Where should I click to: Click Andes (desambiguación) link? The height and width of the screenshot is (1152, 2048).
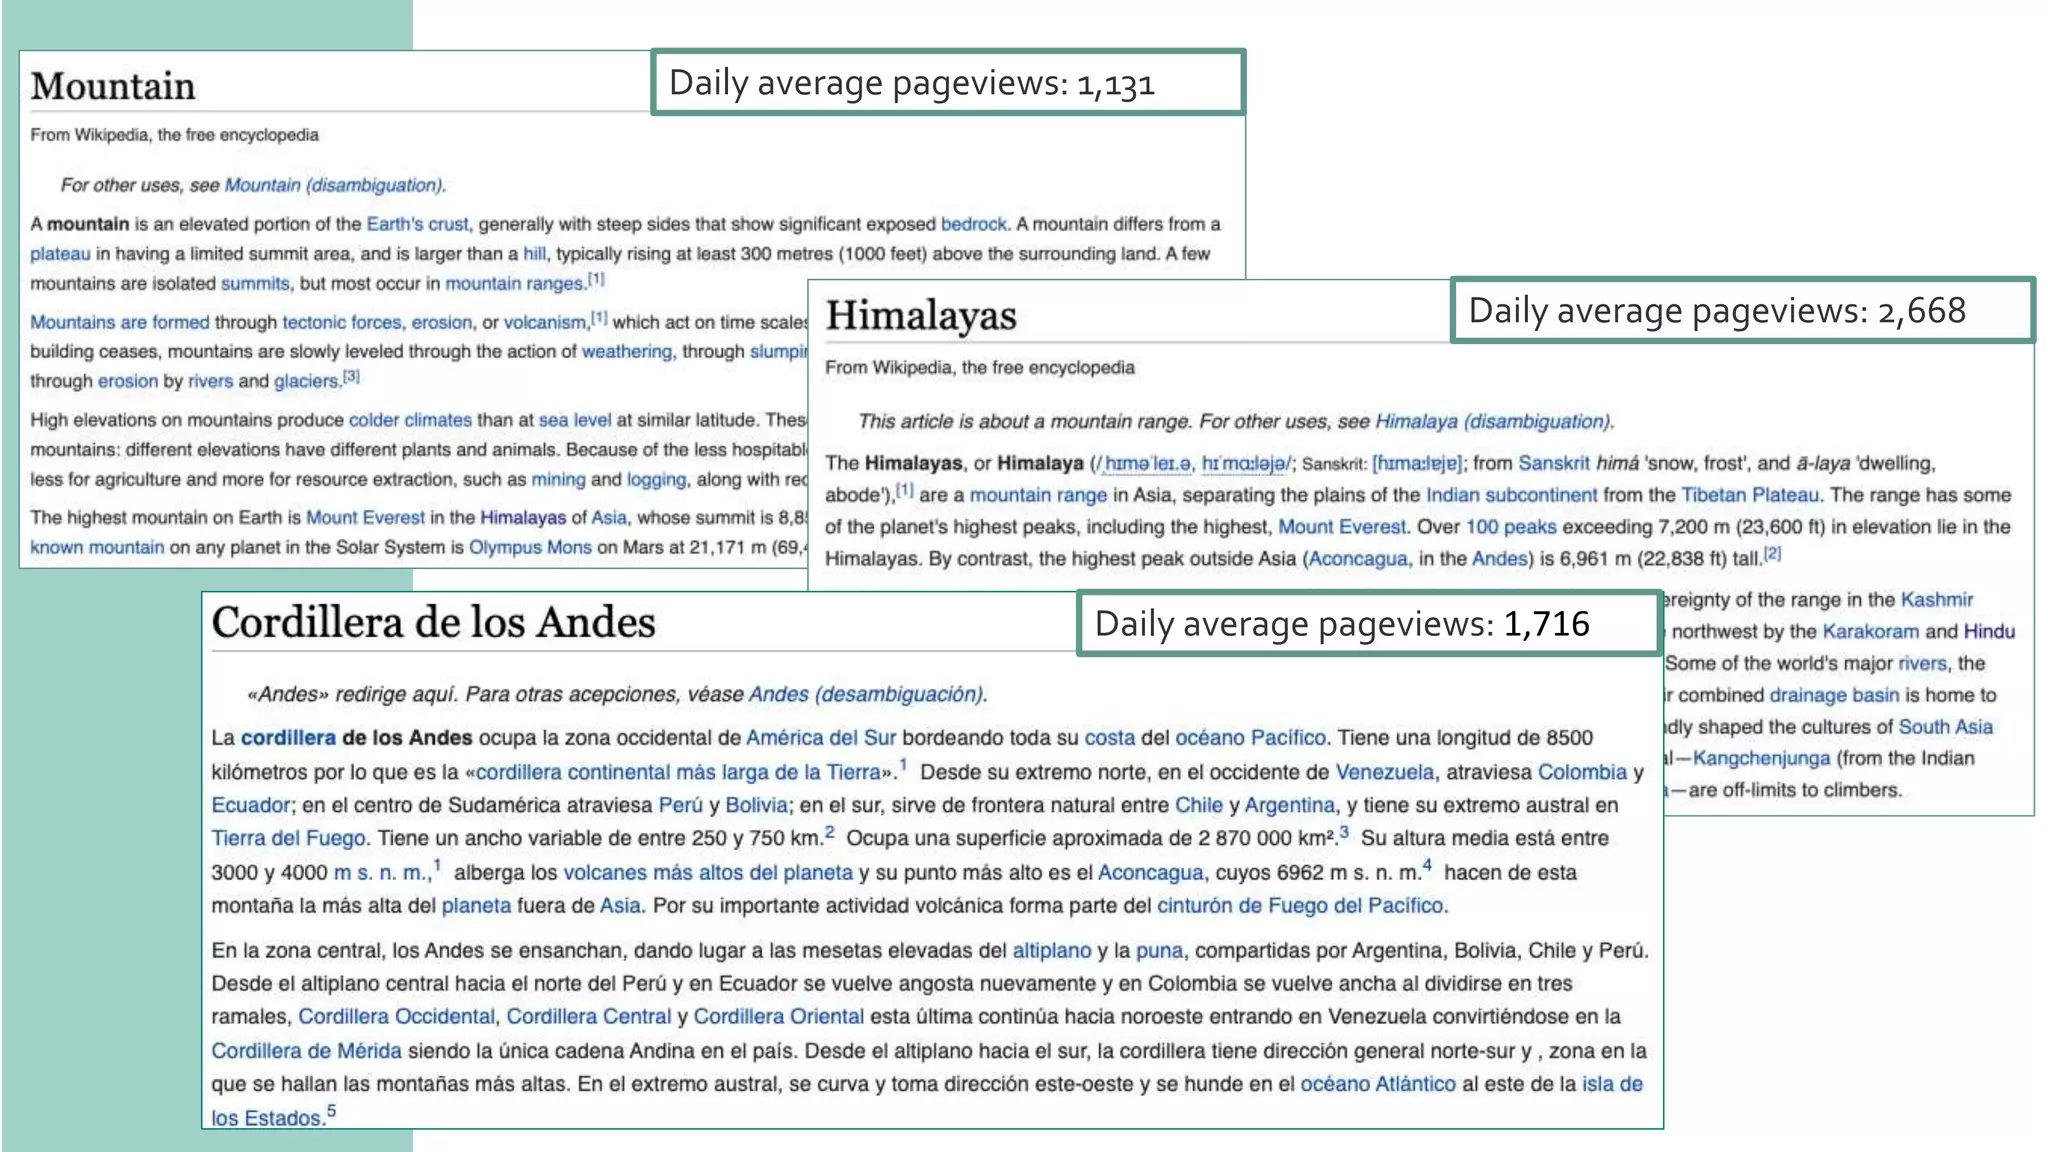[866, 694]
